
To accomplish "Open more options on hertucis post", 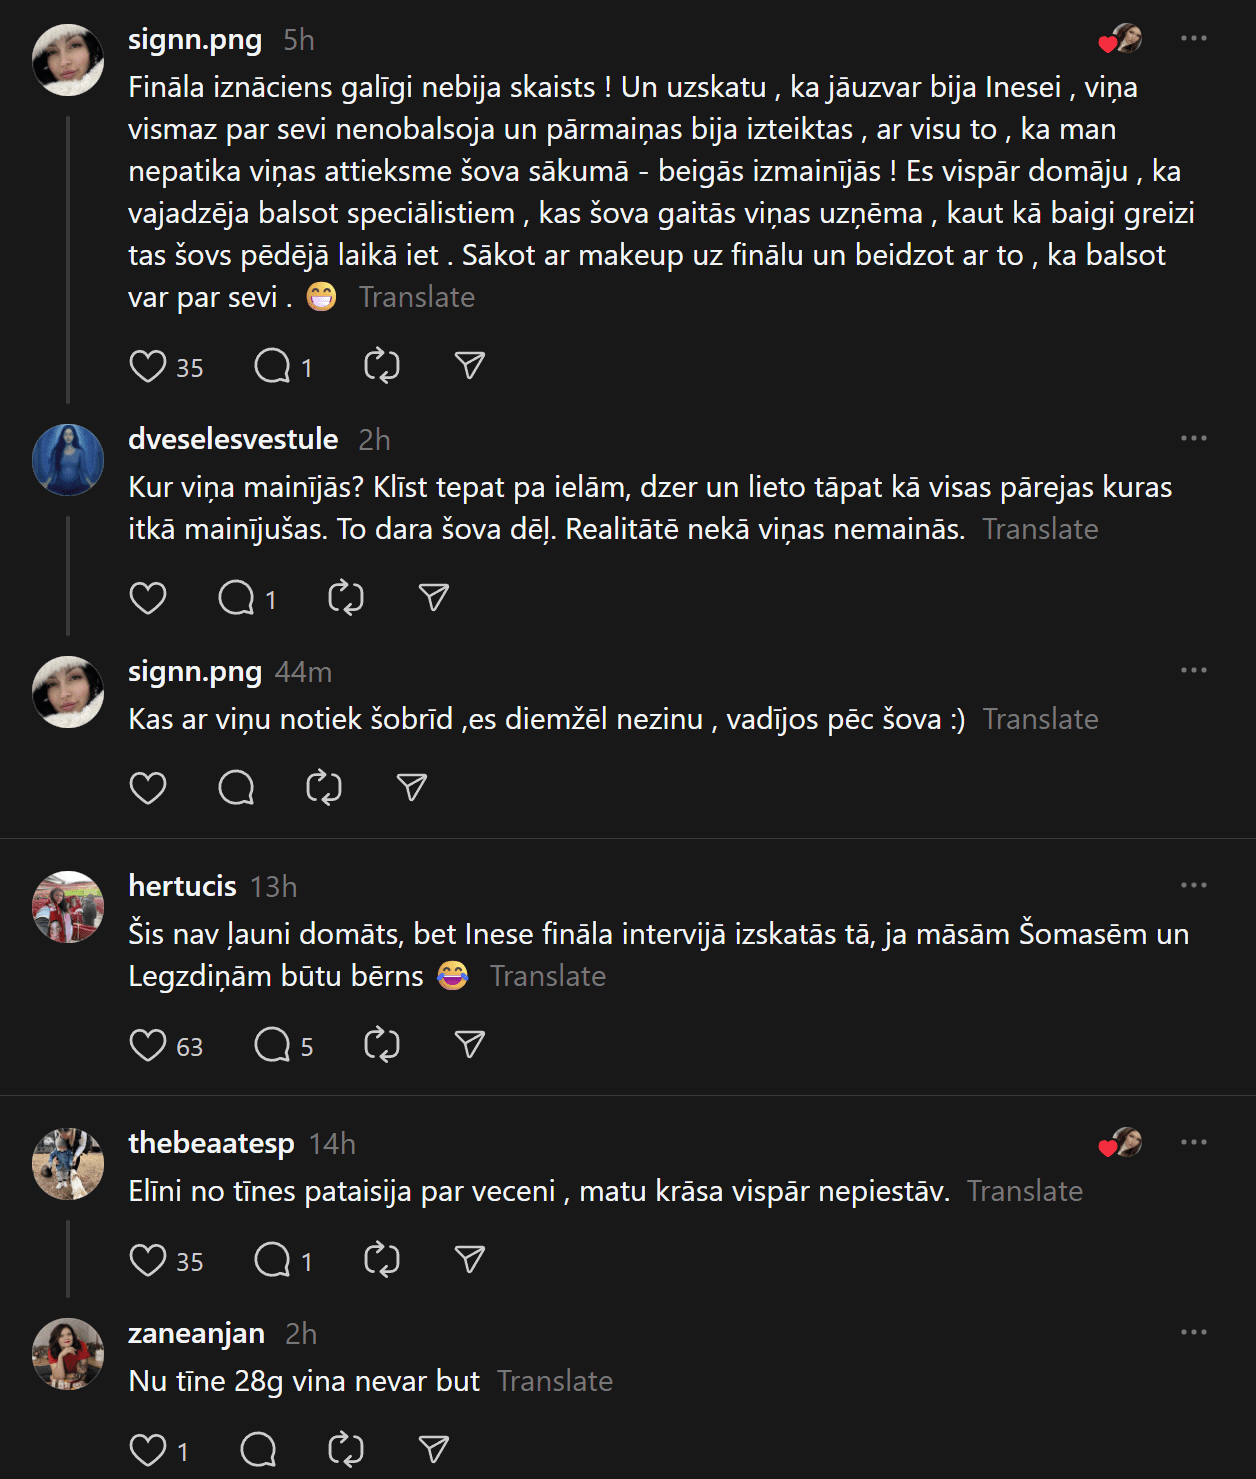I will [x=1193, y=886].
